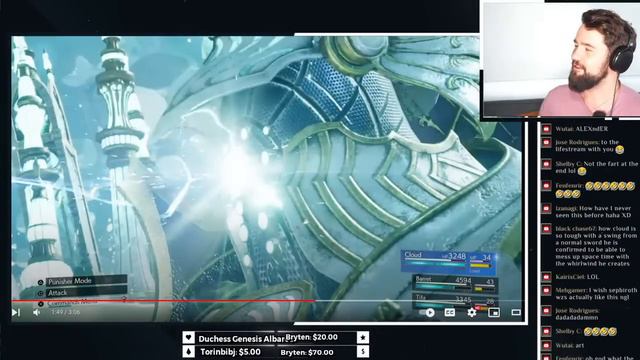This screenshot has height=360, width=640.
Task: Click YouTube icon beside 'I wish sephiroth' message
Action: tap(546, 290)
